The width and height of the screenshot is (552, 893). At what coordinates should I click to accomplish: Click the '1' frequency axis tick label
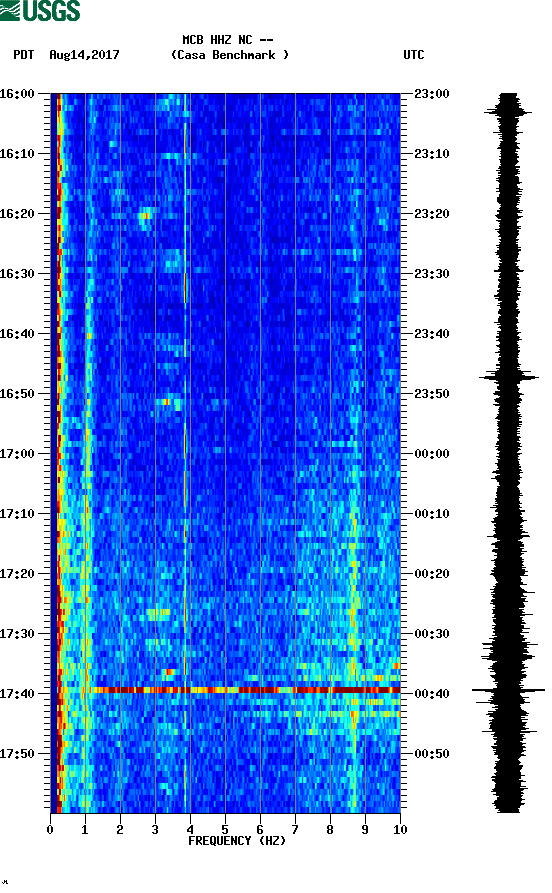point(85,830)
